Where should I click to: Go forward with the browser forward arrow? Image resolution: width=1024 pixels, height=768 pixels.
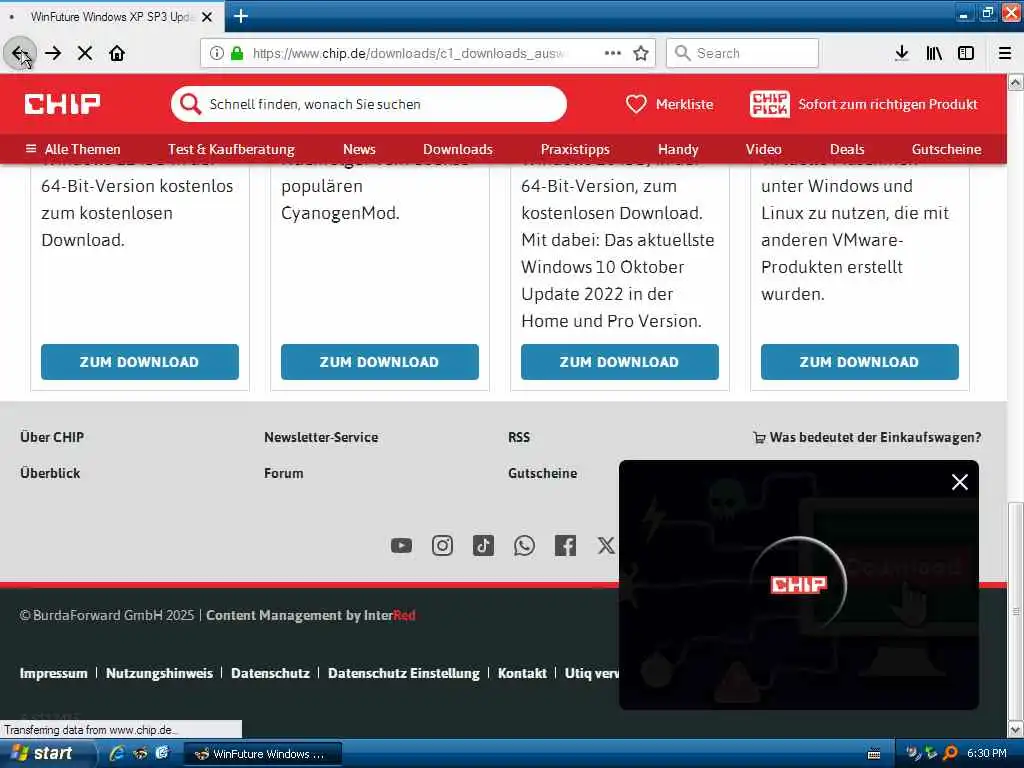click(x=53, y=54)
